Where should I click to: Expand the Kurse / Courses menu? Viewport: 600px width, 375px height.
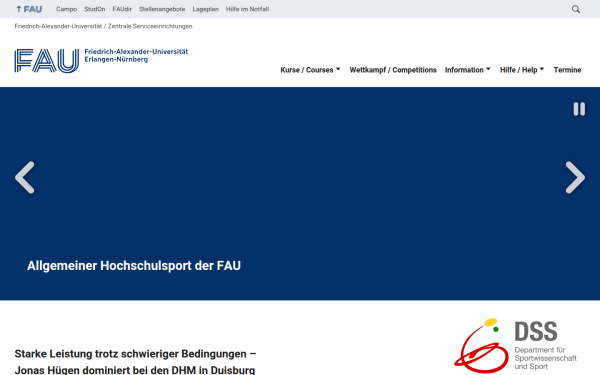tap(310, 70)
